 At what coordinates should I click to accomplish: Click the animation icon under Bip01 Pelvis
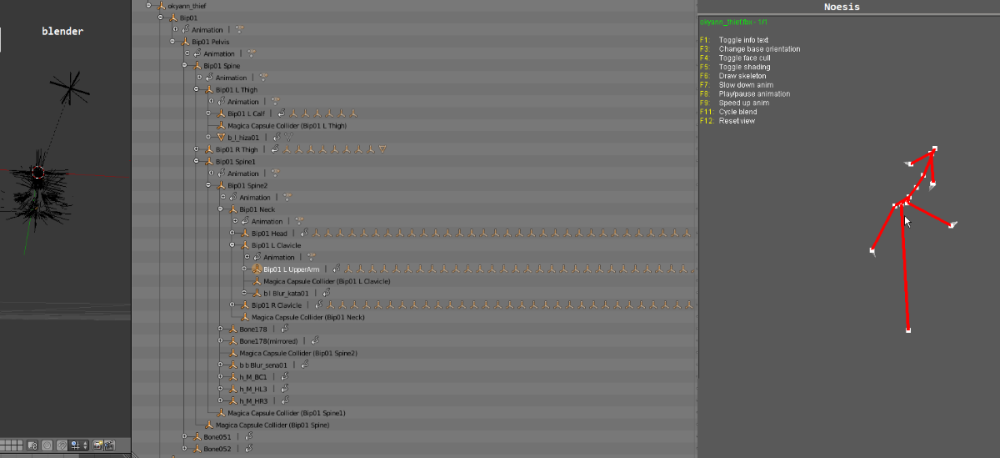[x=197, y=54]
